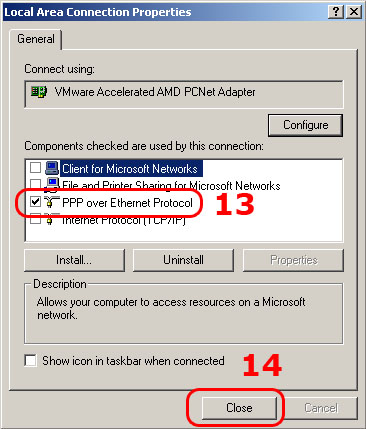Click the question mark help icon in the title bar
The width and height of the screenshot is (366, 429).
click(336, 12)
